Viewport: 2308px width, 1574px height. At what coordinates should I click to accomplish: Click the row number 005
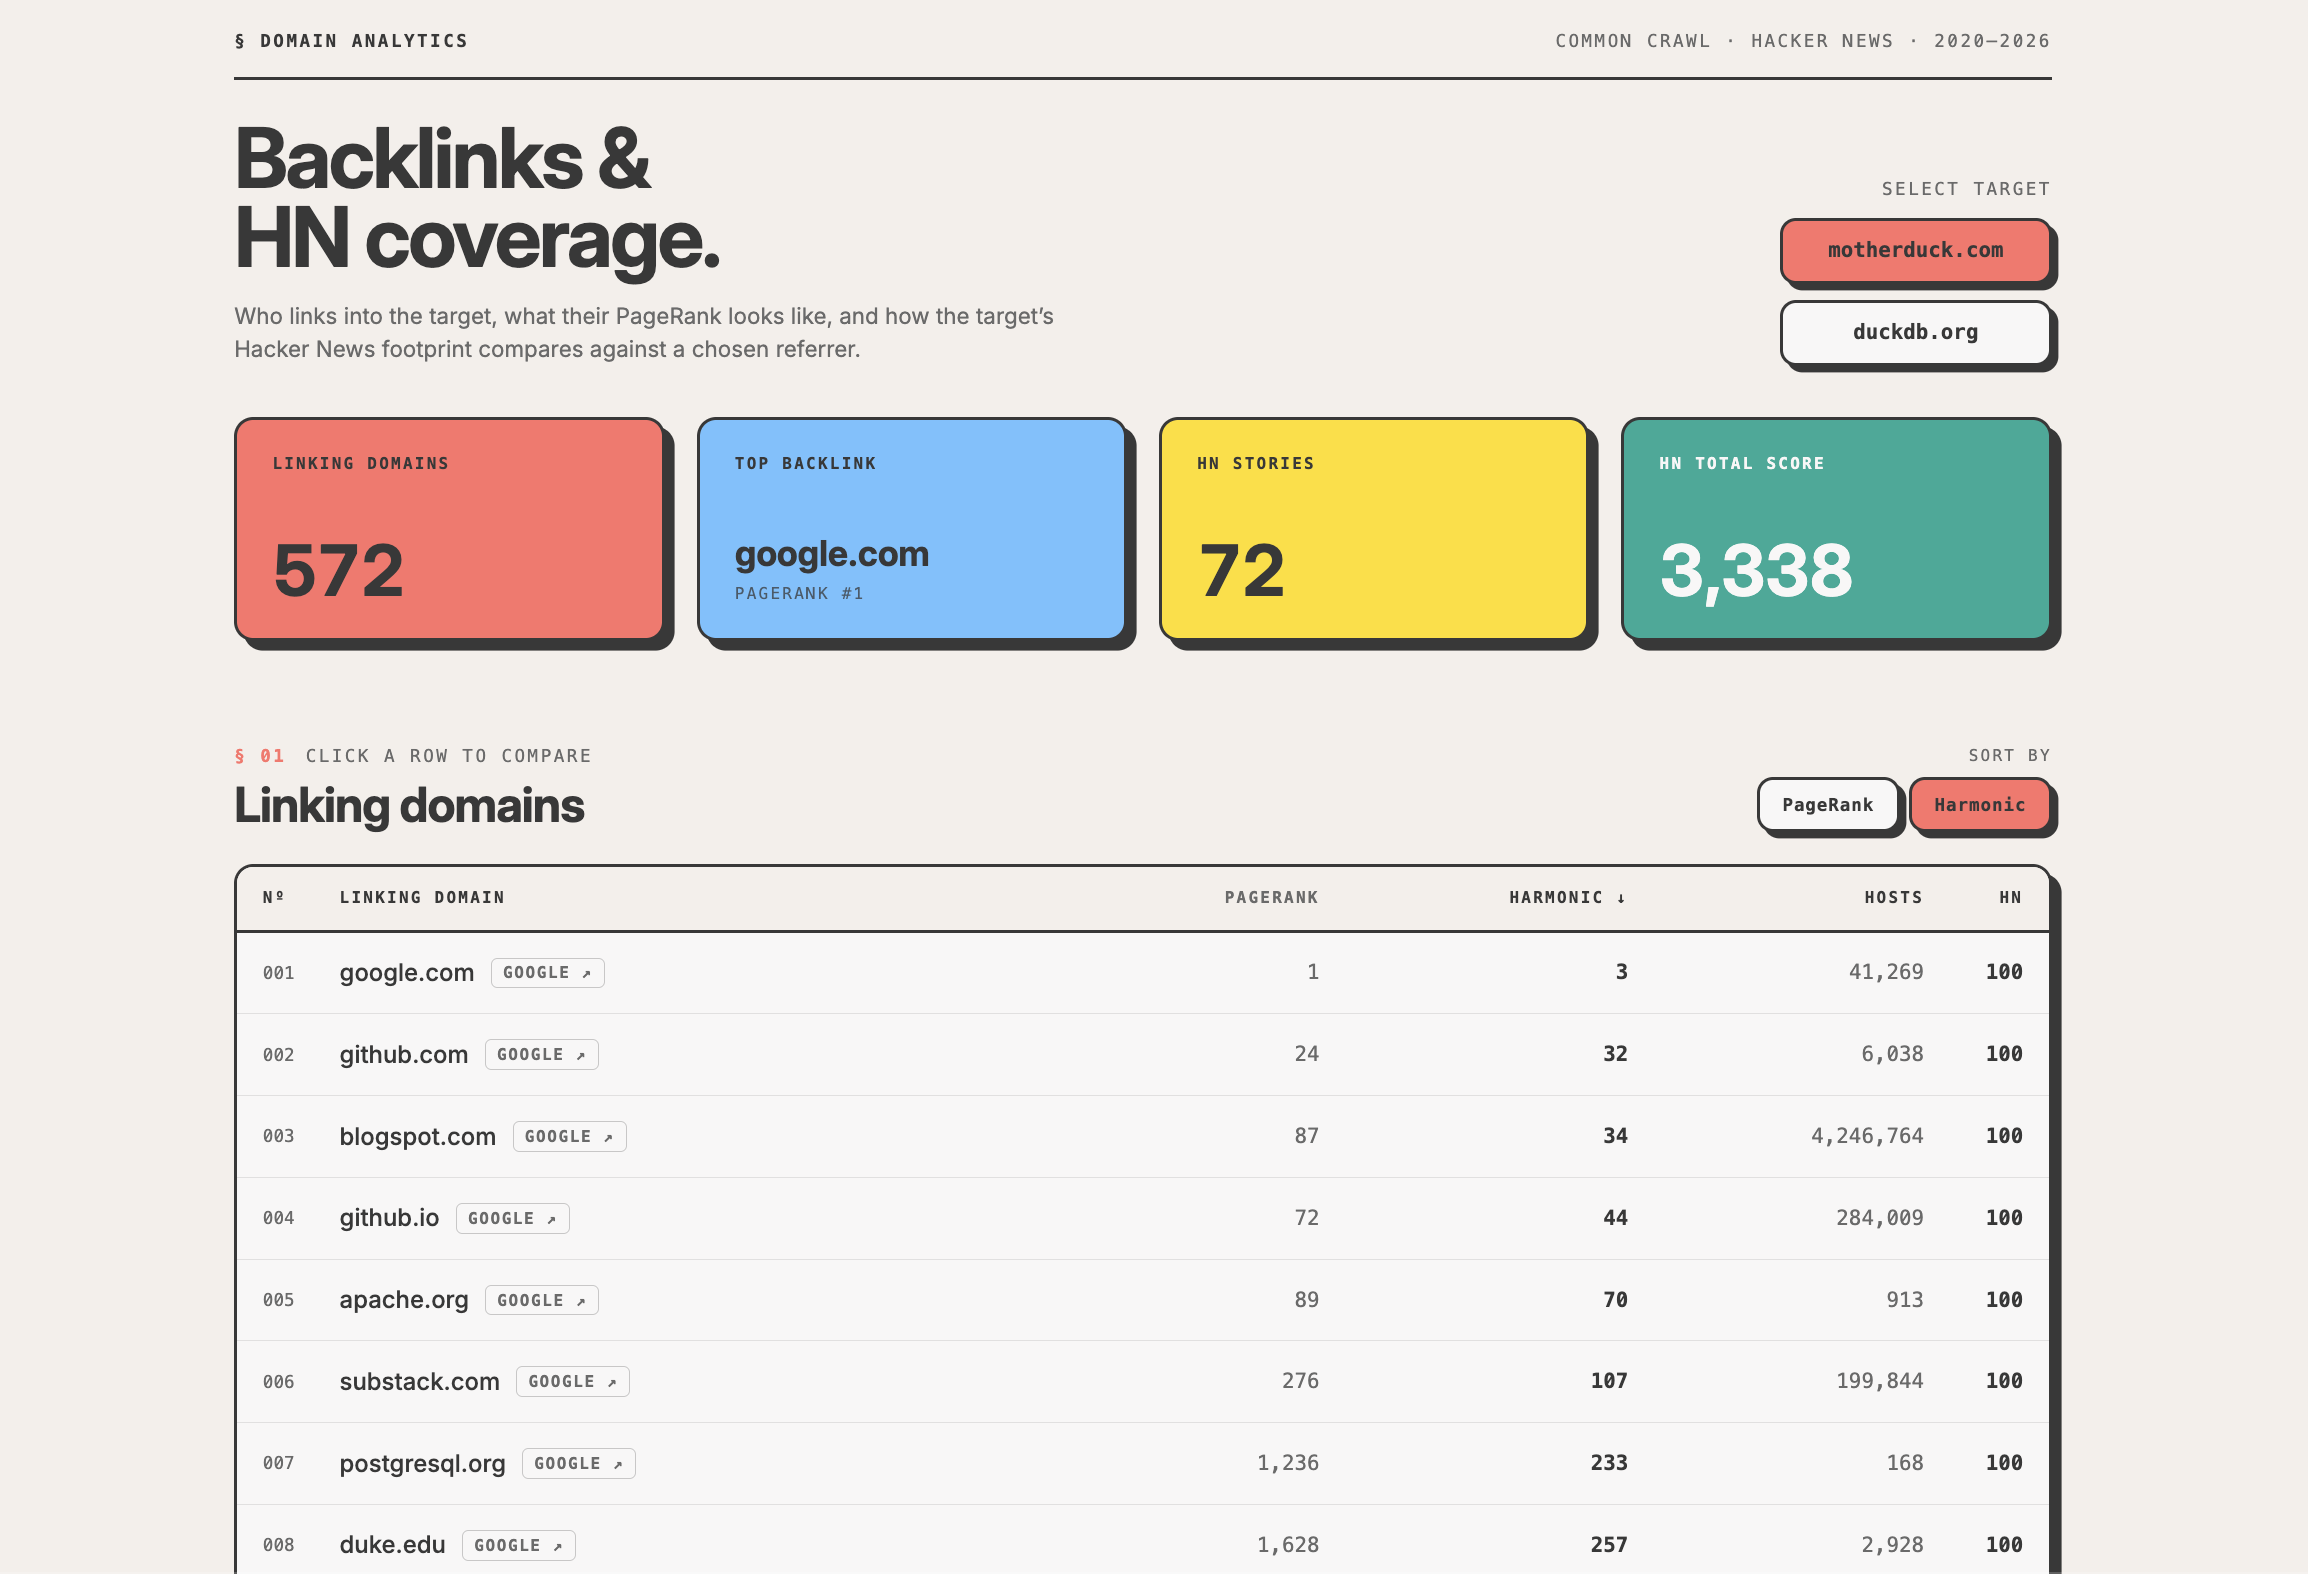pos(279,1301)
